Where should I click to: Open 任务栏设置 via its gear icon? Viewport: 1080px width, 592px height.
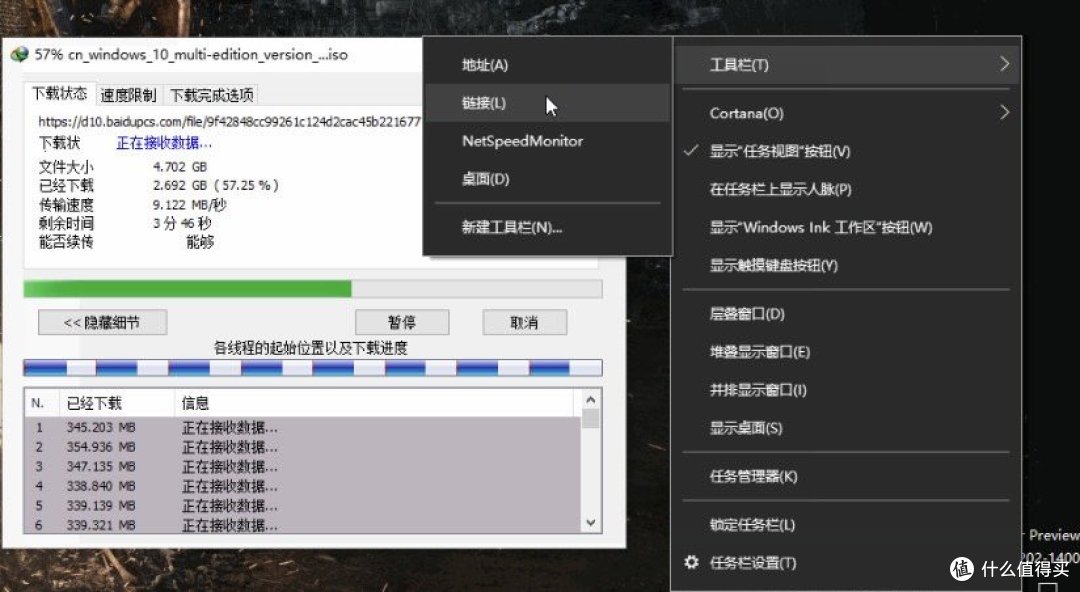click(690, 562)
